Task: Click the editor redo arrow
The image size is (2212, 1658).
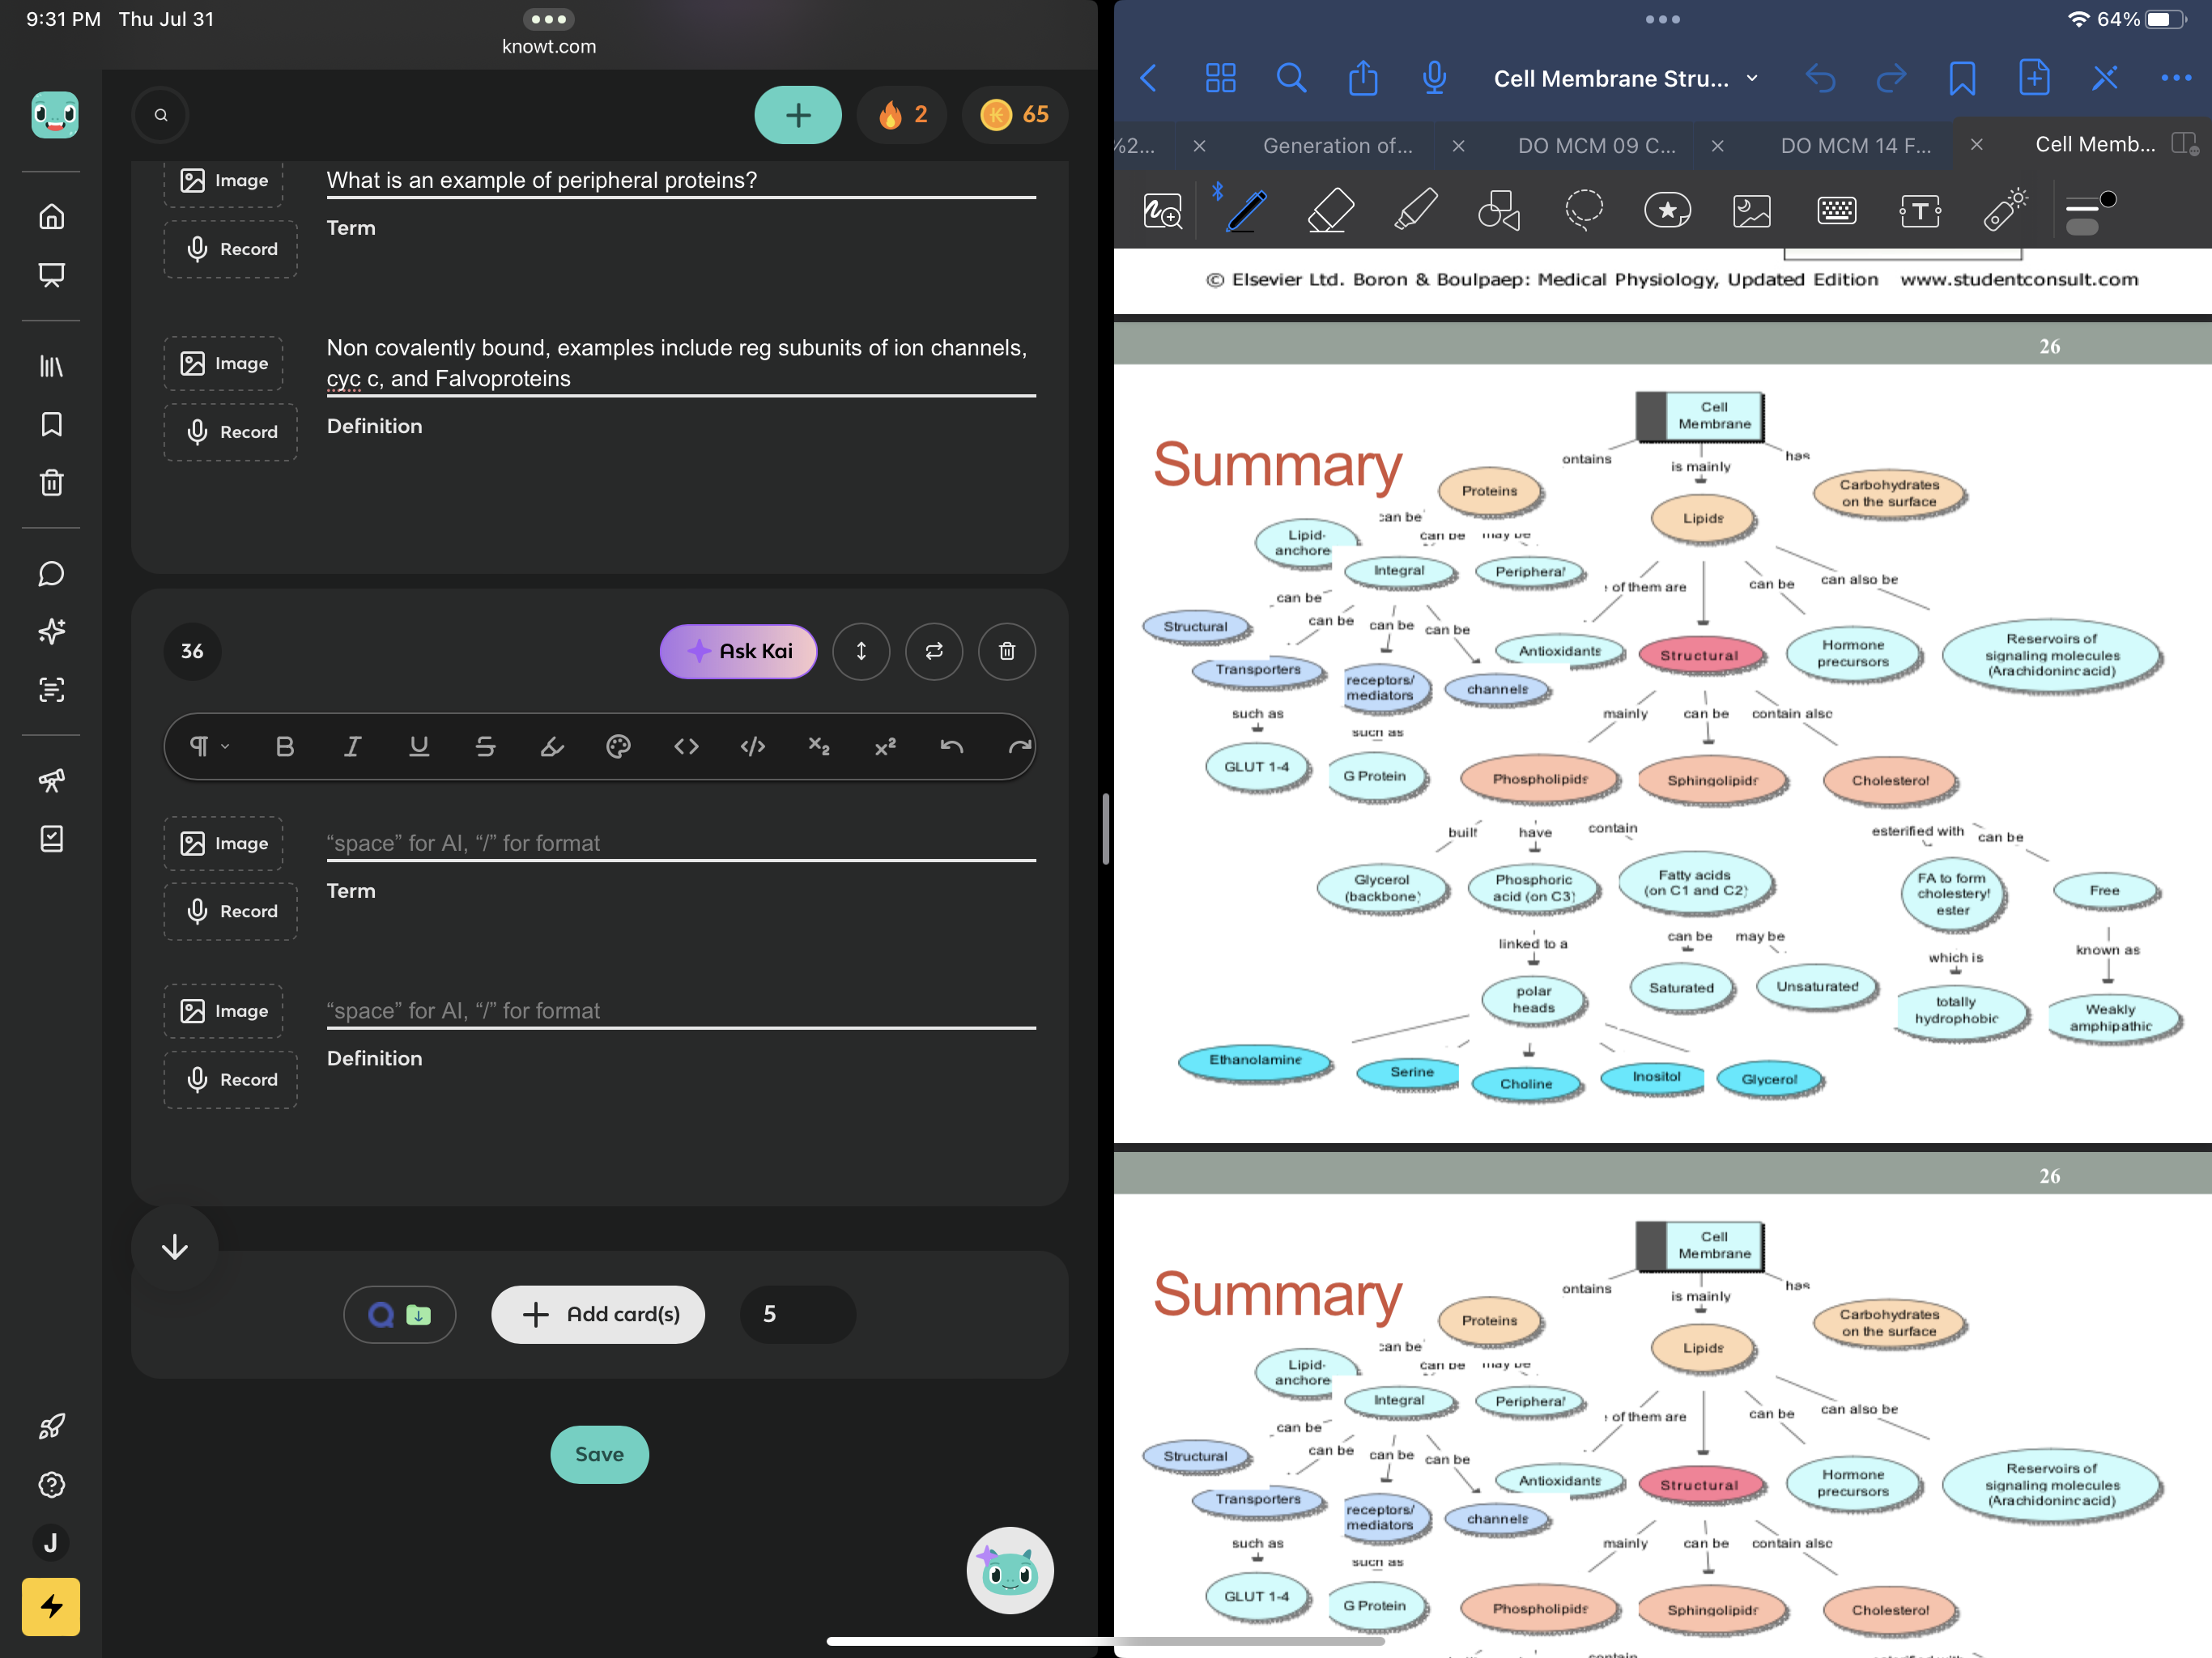Action: [1019, 746]
